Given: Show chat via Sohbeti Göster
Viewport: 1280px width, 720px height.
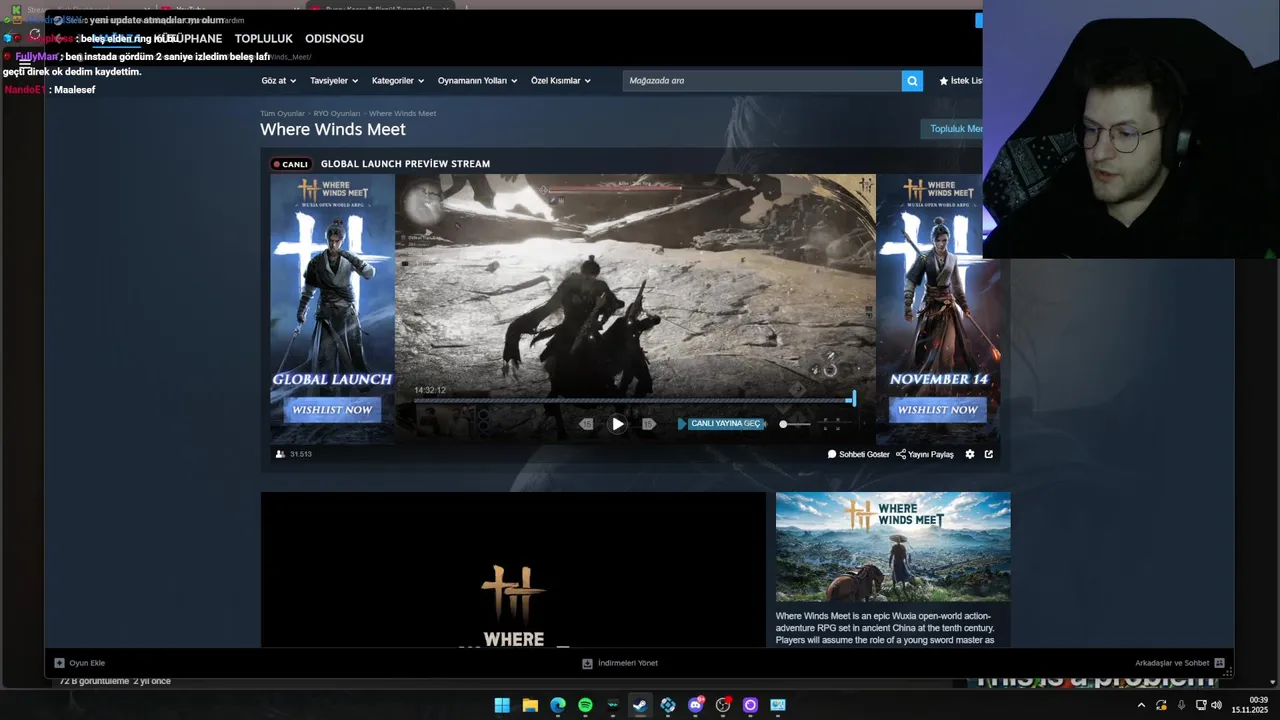Looking at the screenshot, I should click(858, 454).
